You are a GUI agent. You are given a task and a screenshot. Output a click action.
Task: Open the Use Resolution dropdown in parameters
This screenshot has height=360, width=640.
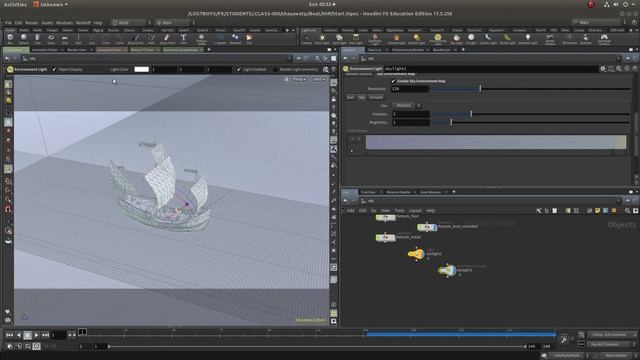click(x=406, y=105)
